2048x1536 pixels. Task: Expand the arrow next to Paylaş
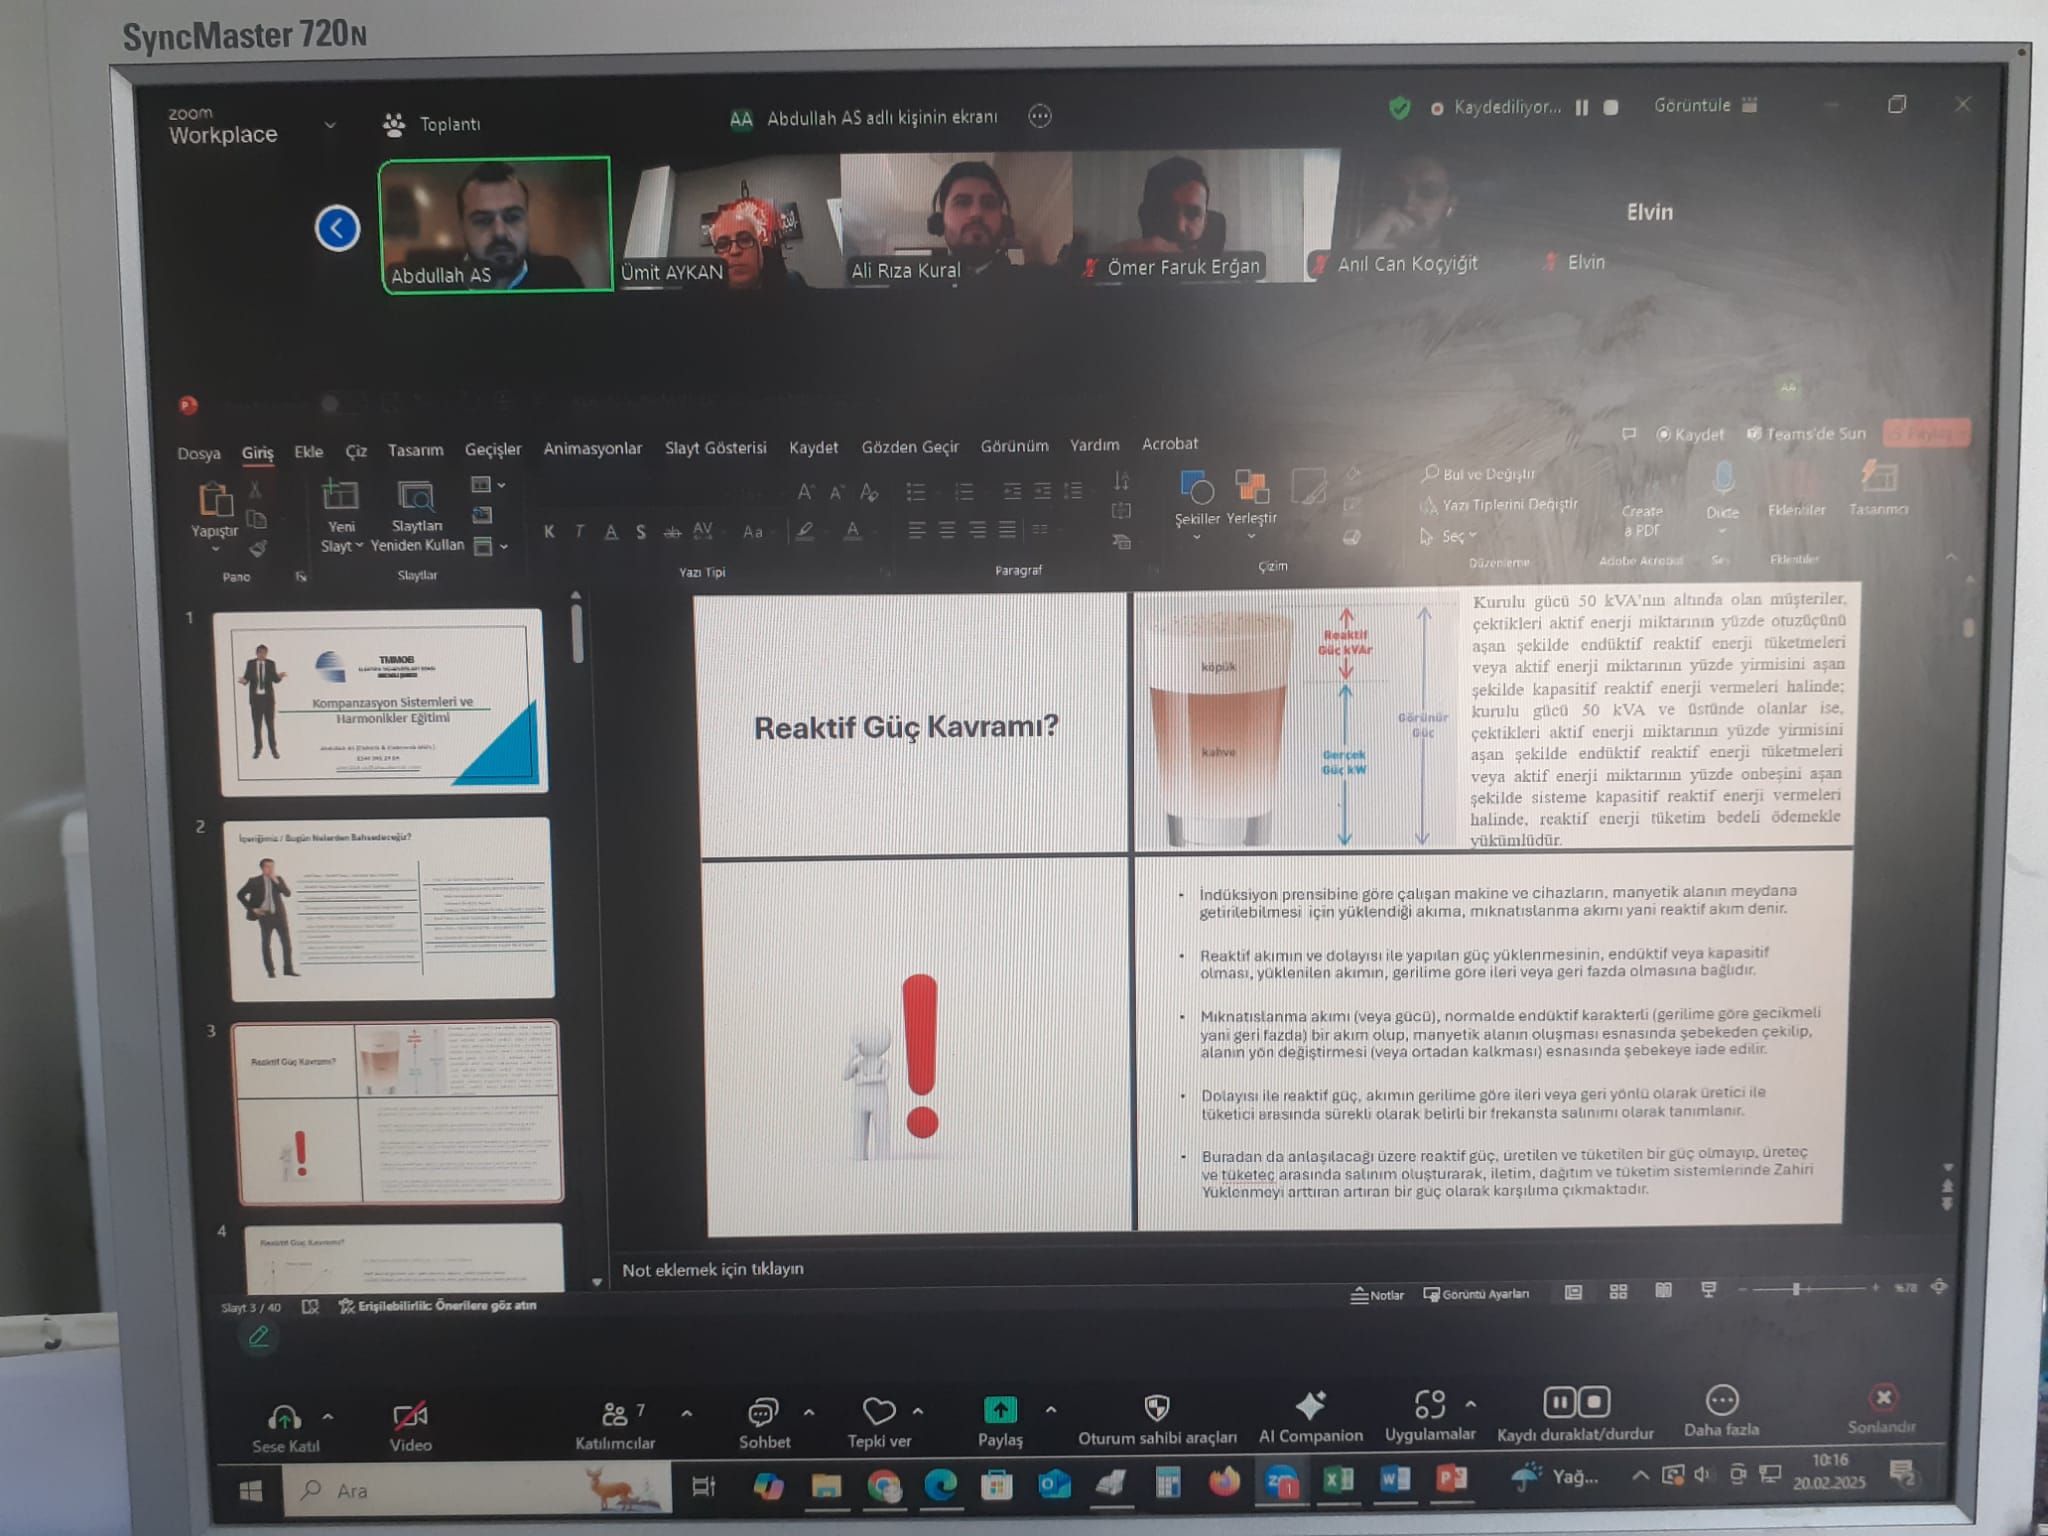tap(1051, 1410)
